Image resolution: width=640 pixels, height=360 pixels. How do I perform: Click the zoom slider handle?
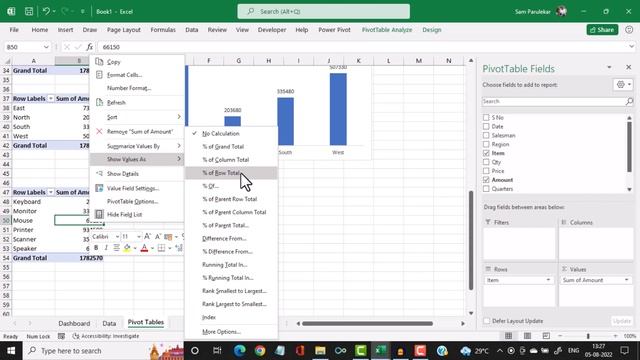pyautogui.click(x=588, y=336)
